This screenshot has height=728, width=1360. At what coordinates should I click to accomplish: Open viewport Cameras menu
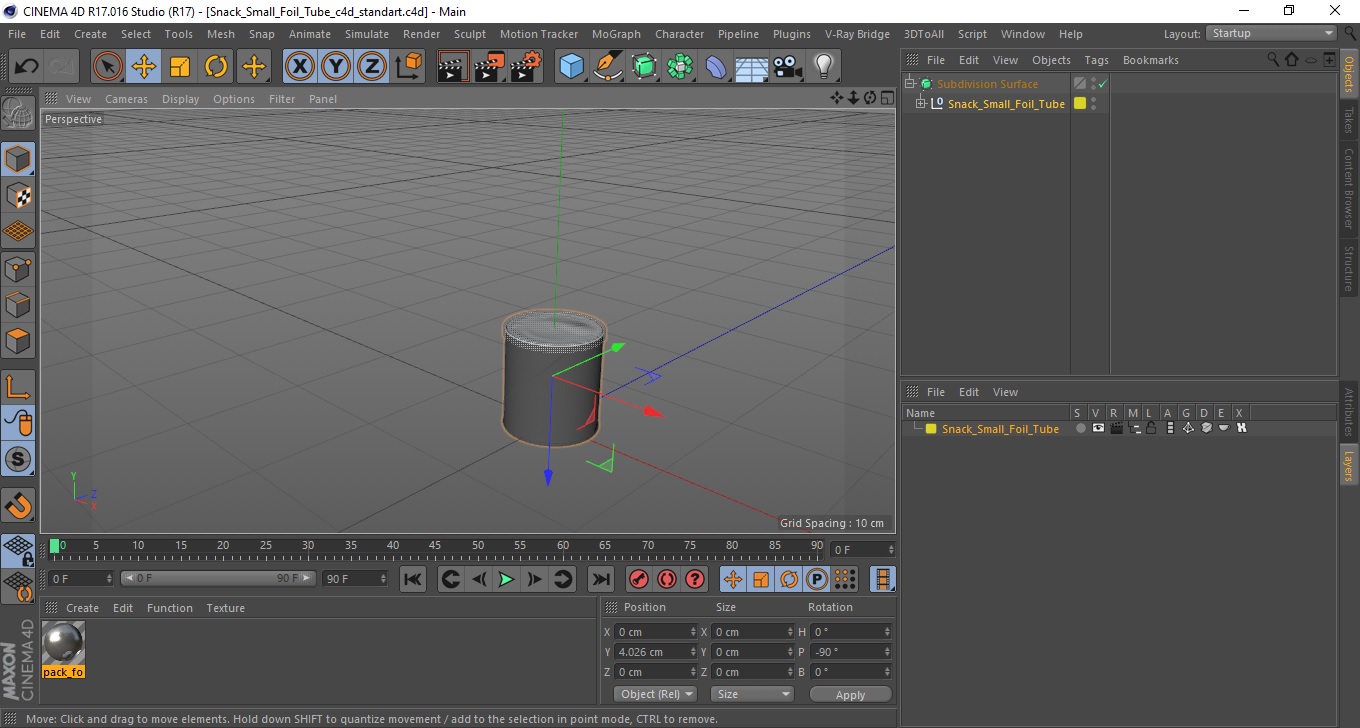[x=126, y=99]
